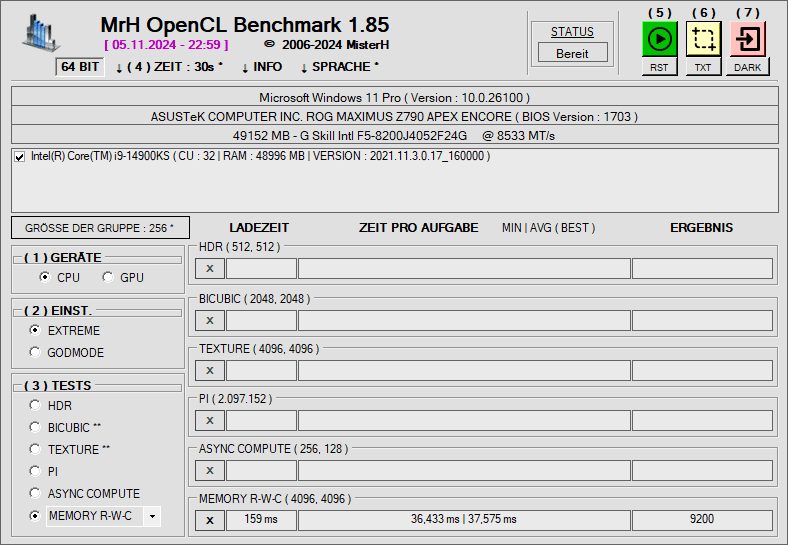Viewport: 788px width, 545px height.
Task: Click the green Run benchmark play icon
Action: [x=659, y=39]
